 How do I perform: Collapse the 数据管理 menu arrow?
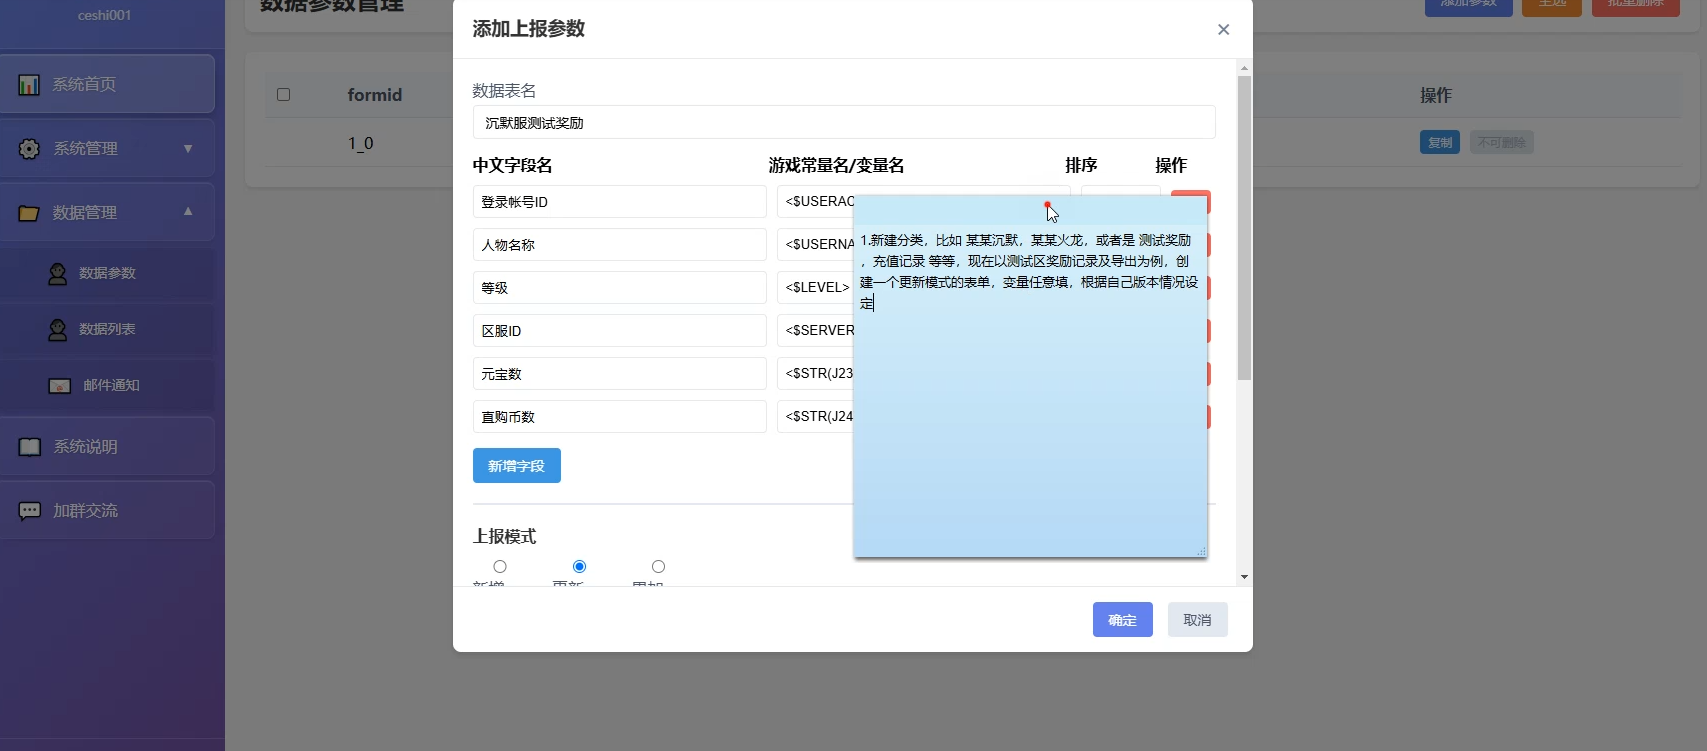coord(188,212)
